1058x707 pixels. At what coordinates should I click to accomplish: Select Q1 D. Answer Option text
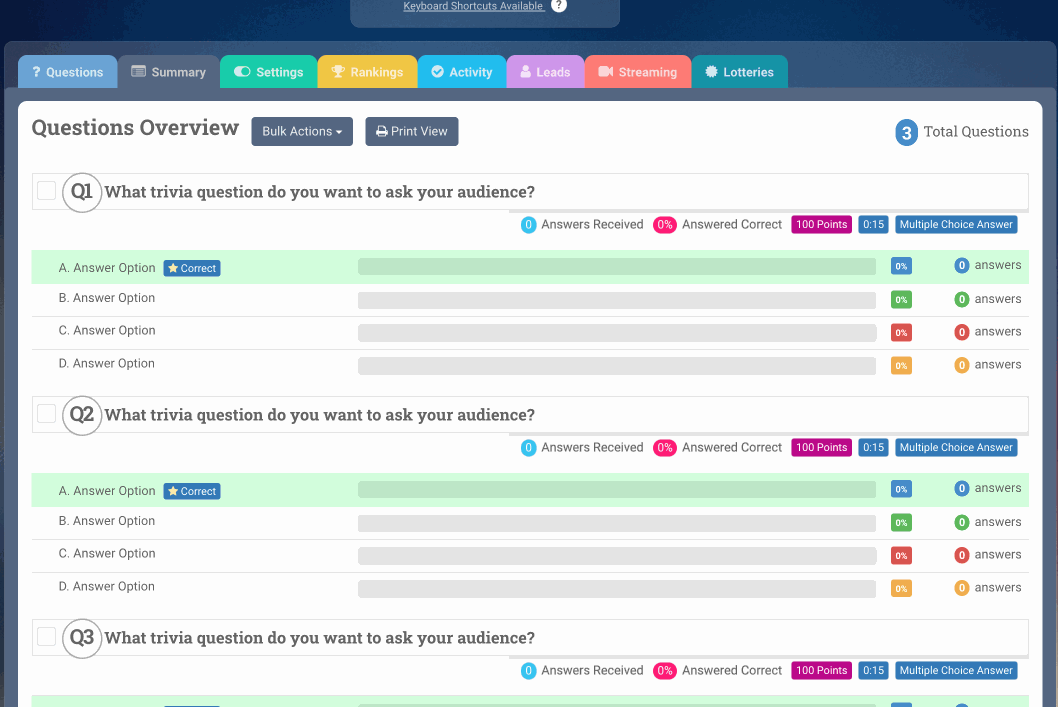(x=107, y=364)
